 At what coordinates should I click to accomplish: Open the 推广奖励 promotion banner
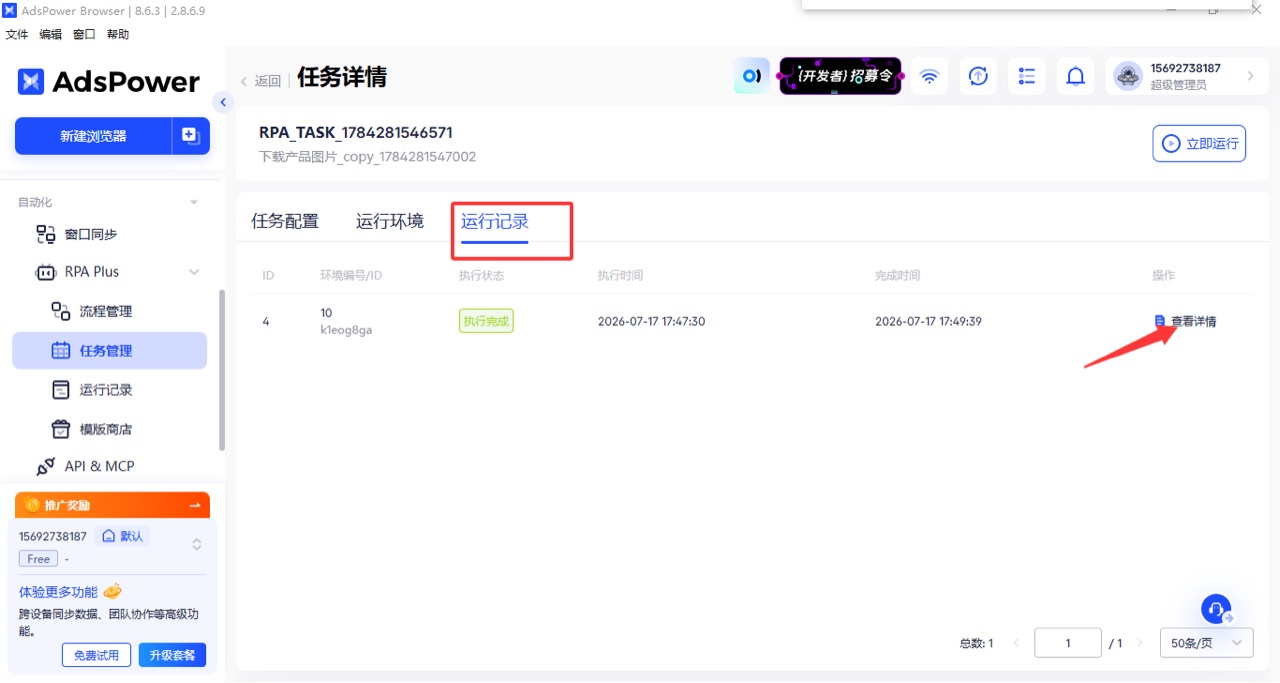[x=112, y=505]
